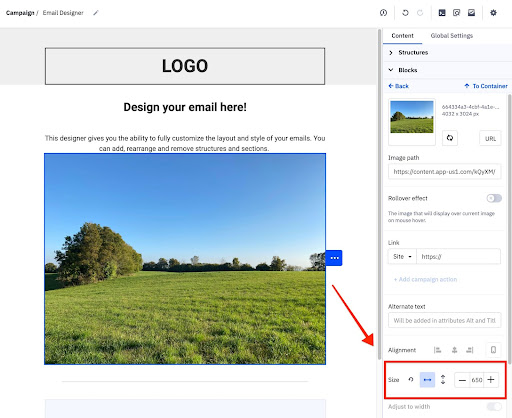512x418 pixels.
Task: Click the LOGO placeholder block
Action: (x=185, y=66)
